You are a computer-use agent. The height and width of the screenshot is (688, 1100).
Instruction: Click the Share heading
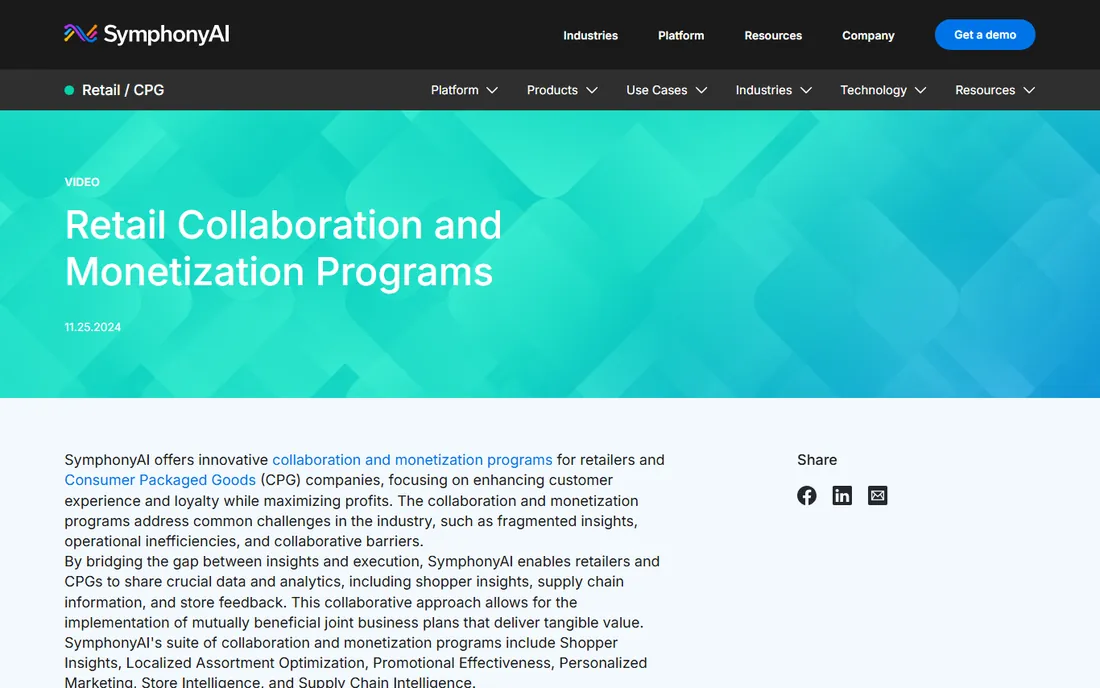tap(817, 460)
